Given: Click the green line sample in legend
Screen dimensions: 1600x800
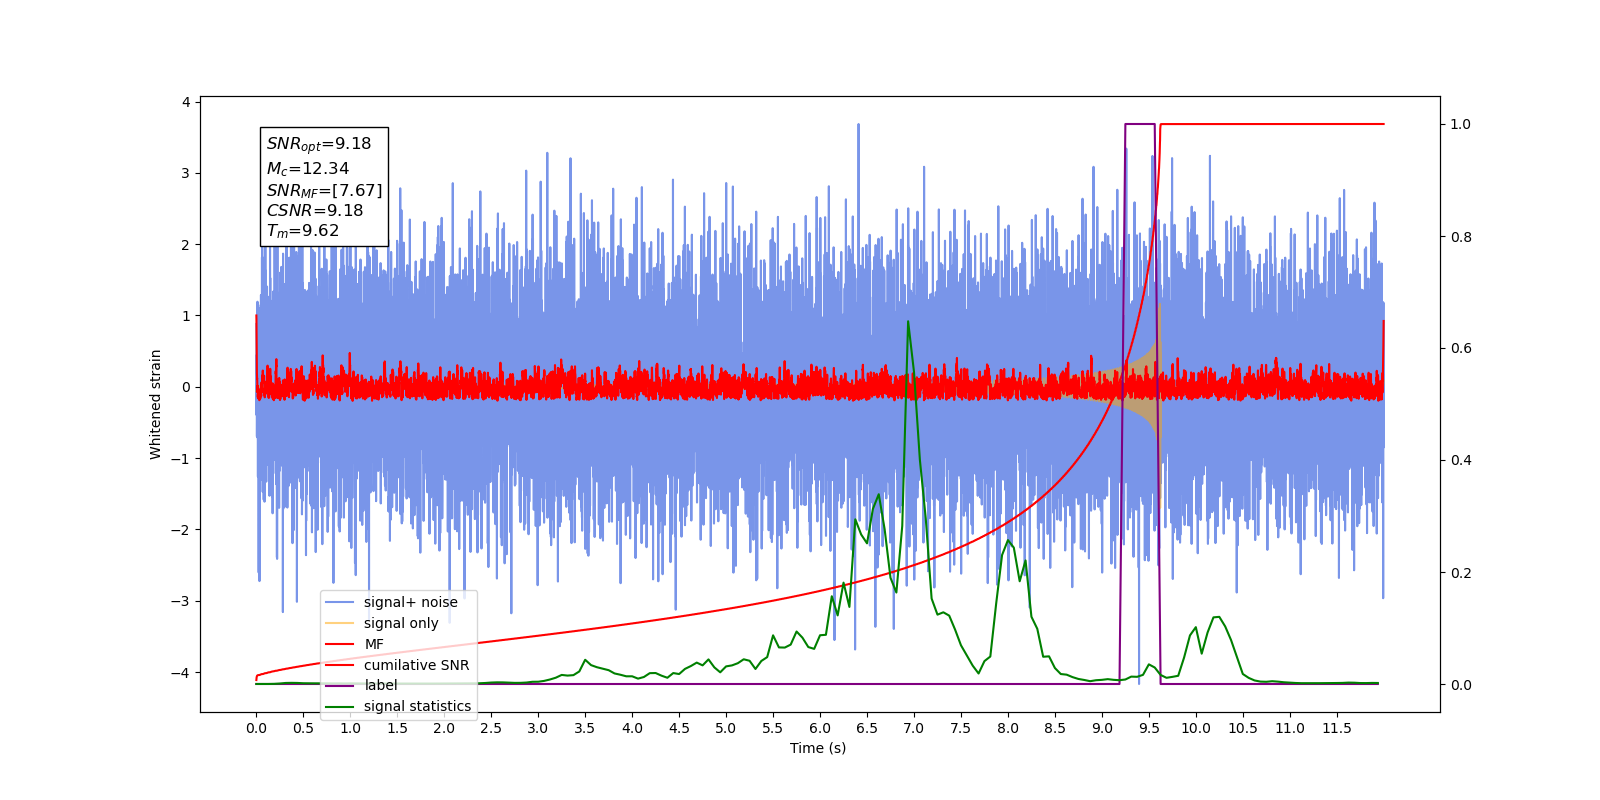Looking at the screenshot, I should click(x=340, y=706).
